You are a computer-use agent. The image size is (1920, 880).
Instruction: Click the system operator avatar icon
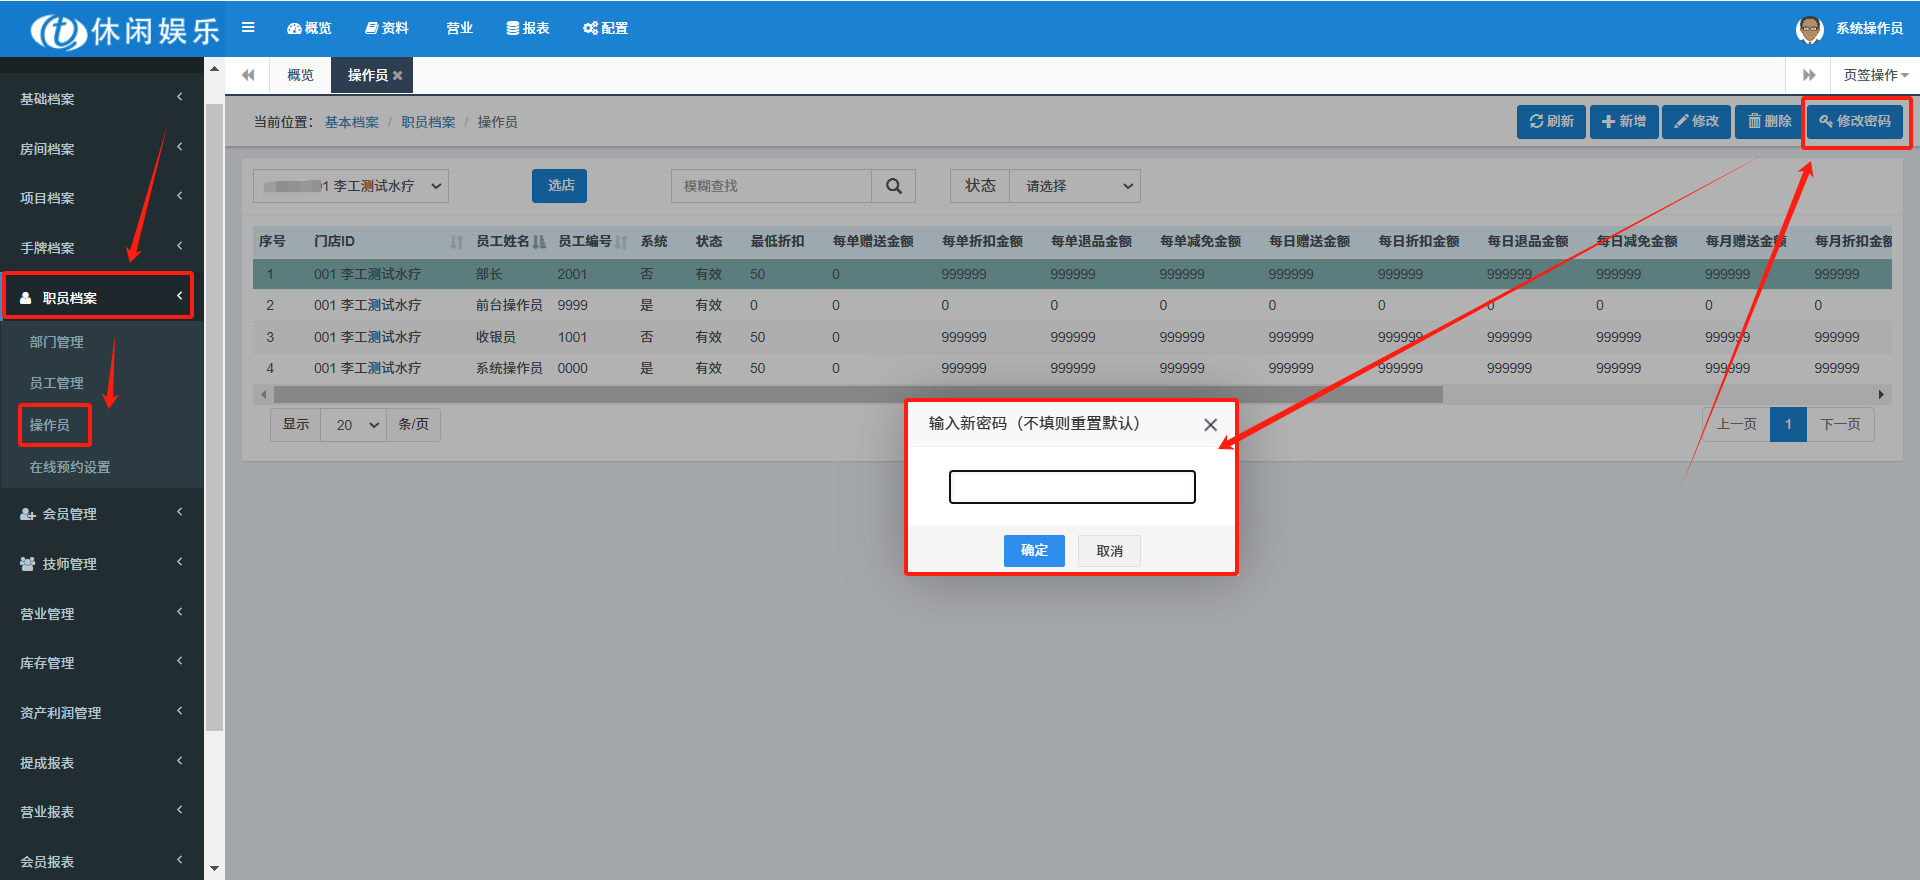(x=1809, y=29)
